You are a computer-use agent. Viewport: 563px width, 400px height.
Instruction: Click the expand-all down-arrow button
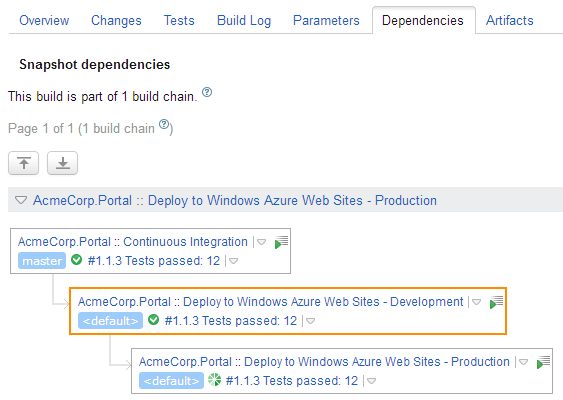pos(62,163)
